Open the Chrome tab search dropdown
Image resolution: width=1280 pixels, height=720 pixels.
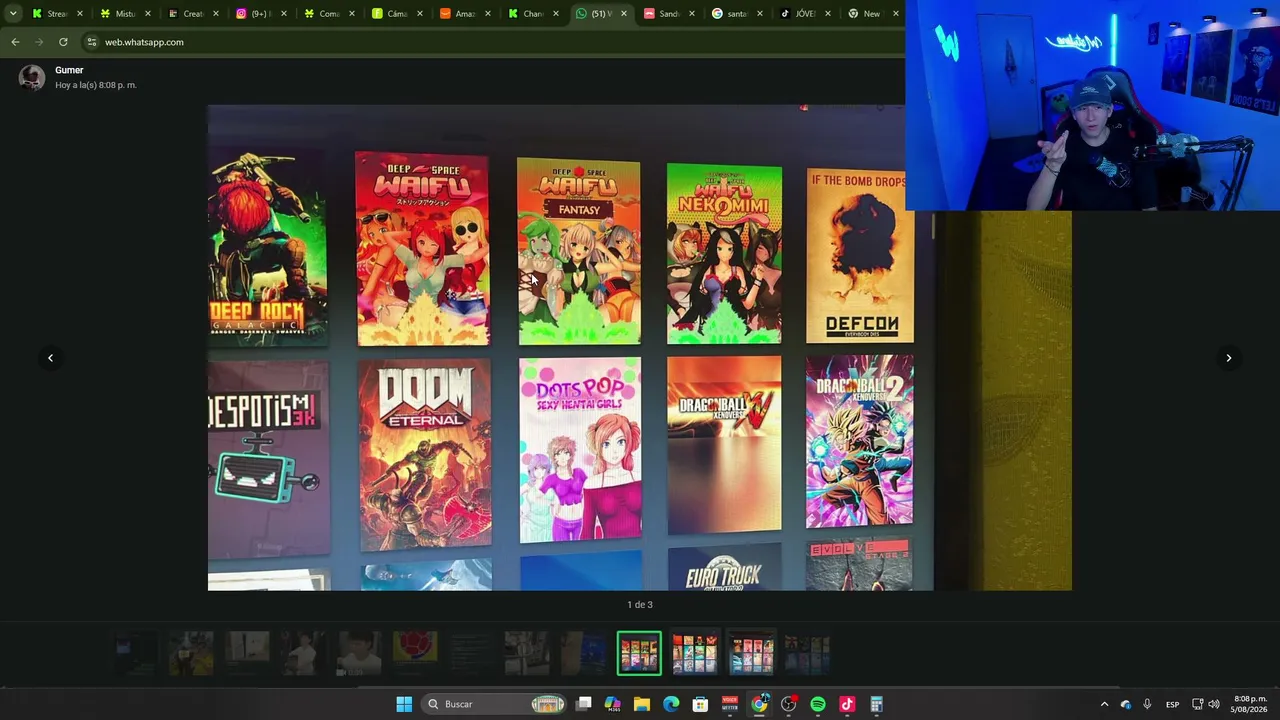[x=12, y=13]
